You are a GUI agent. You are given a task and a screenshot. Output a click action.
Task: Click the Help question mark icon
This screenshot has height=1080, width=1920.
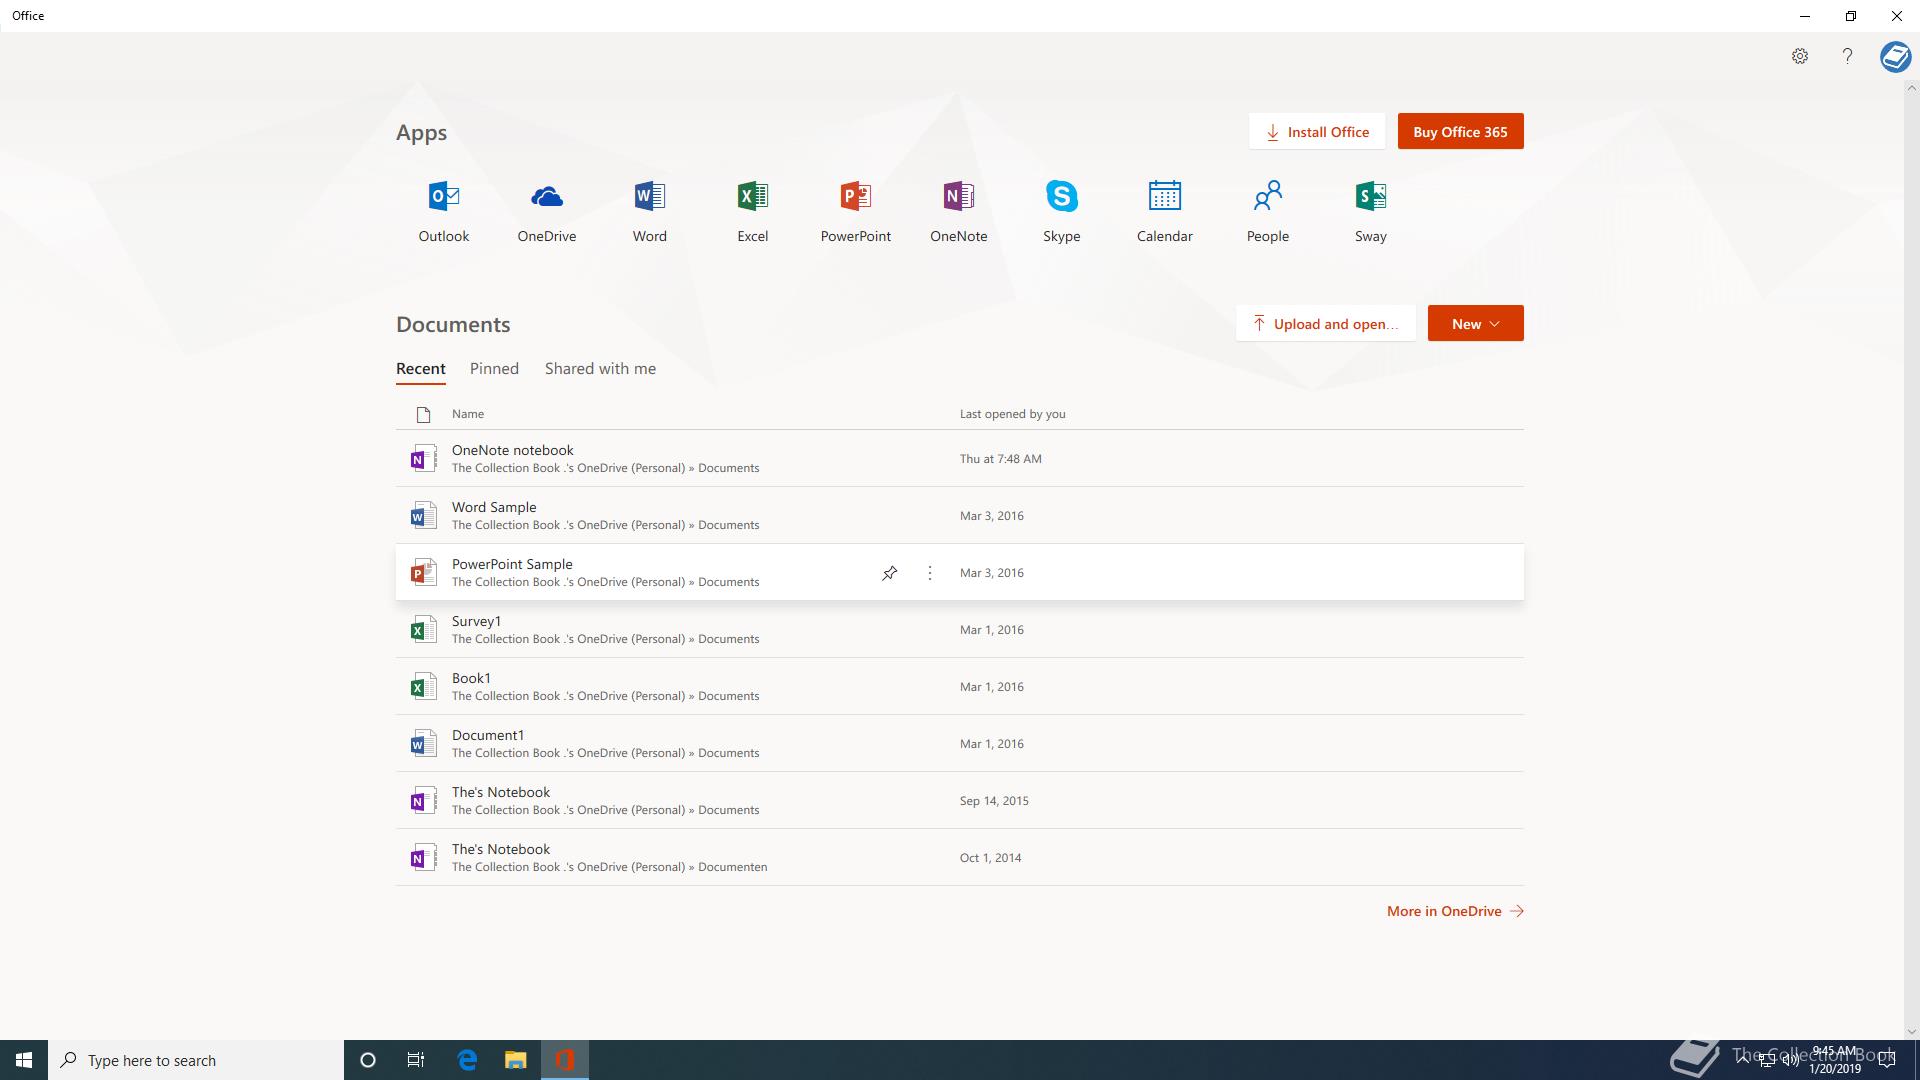[x=1847, y=56]
